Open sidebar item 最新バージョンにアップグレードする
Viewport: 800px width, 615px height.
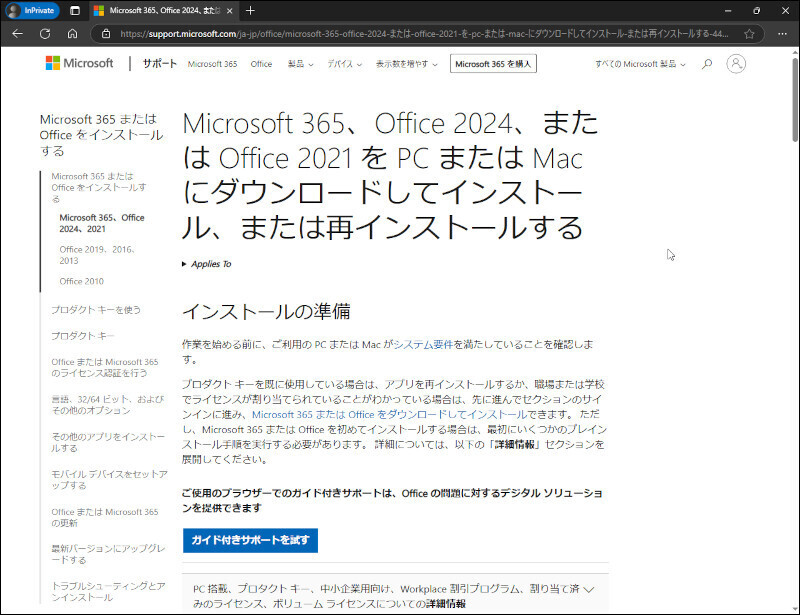108,554
